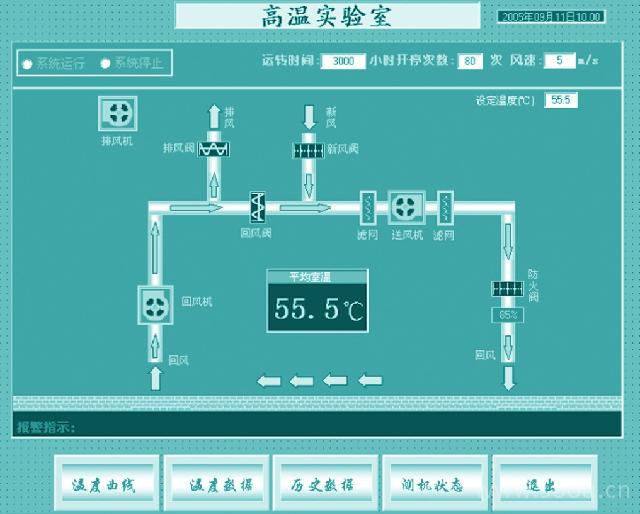Select the 系统运行 radio button

[x=26, y=63]
